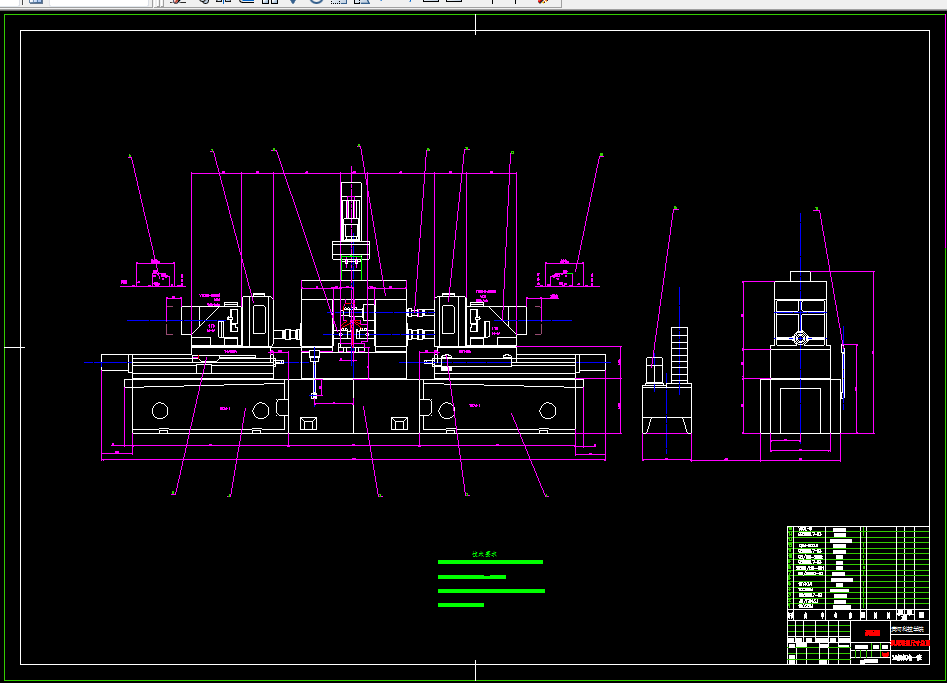The image size is (947, 683).
Task: Select the side view of the machine on the right
Action: (801, 353)
